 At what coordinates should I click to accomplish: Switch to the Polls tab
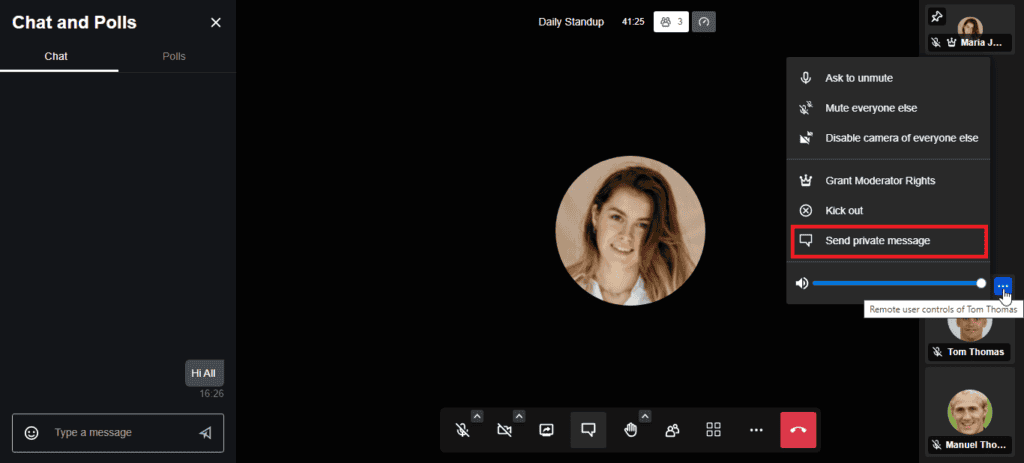(174, 56)
